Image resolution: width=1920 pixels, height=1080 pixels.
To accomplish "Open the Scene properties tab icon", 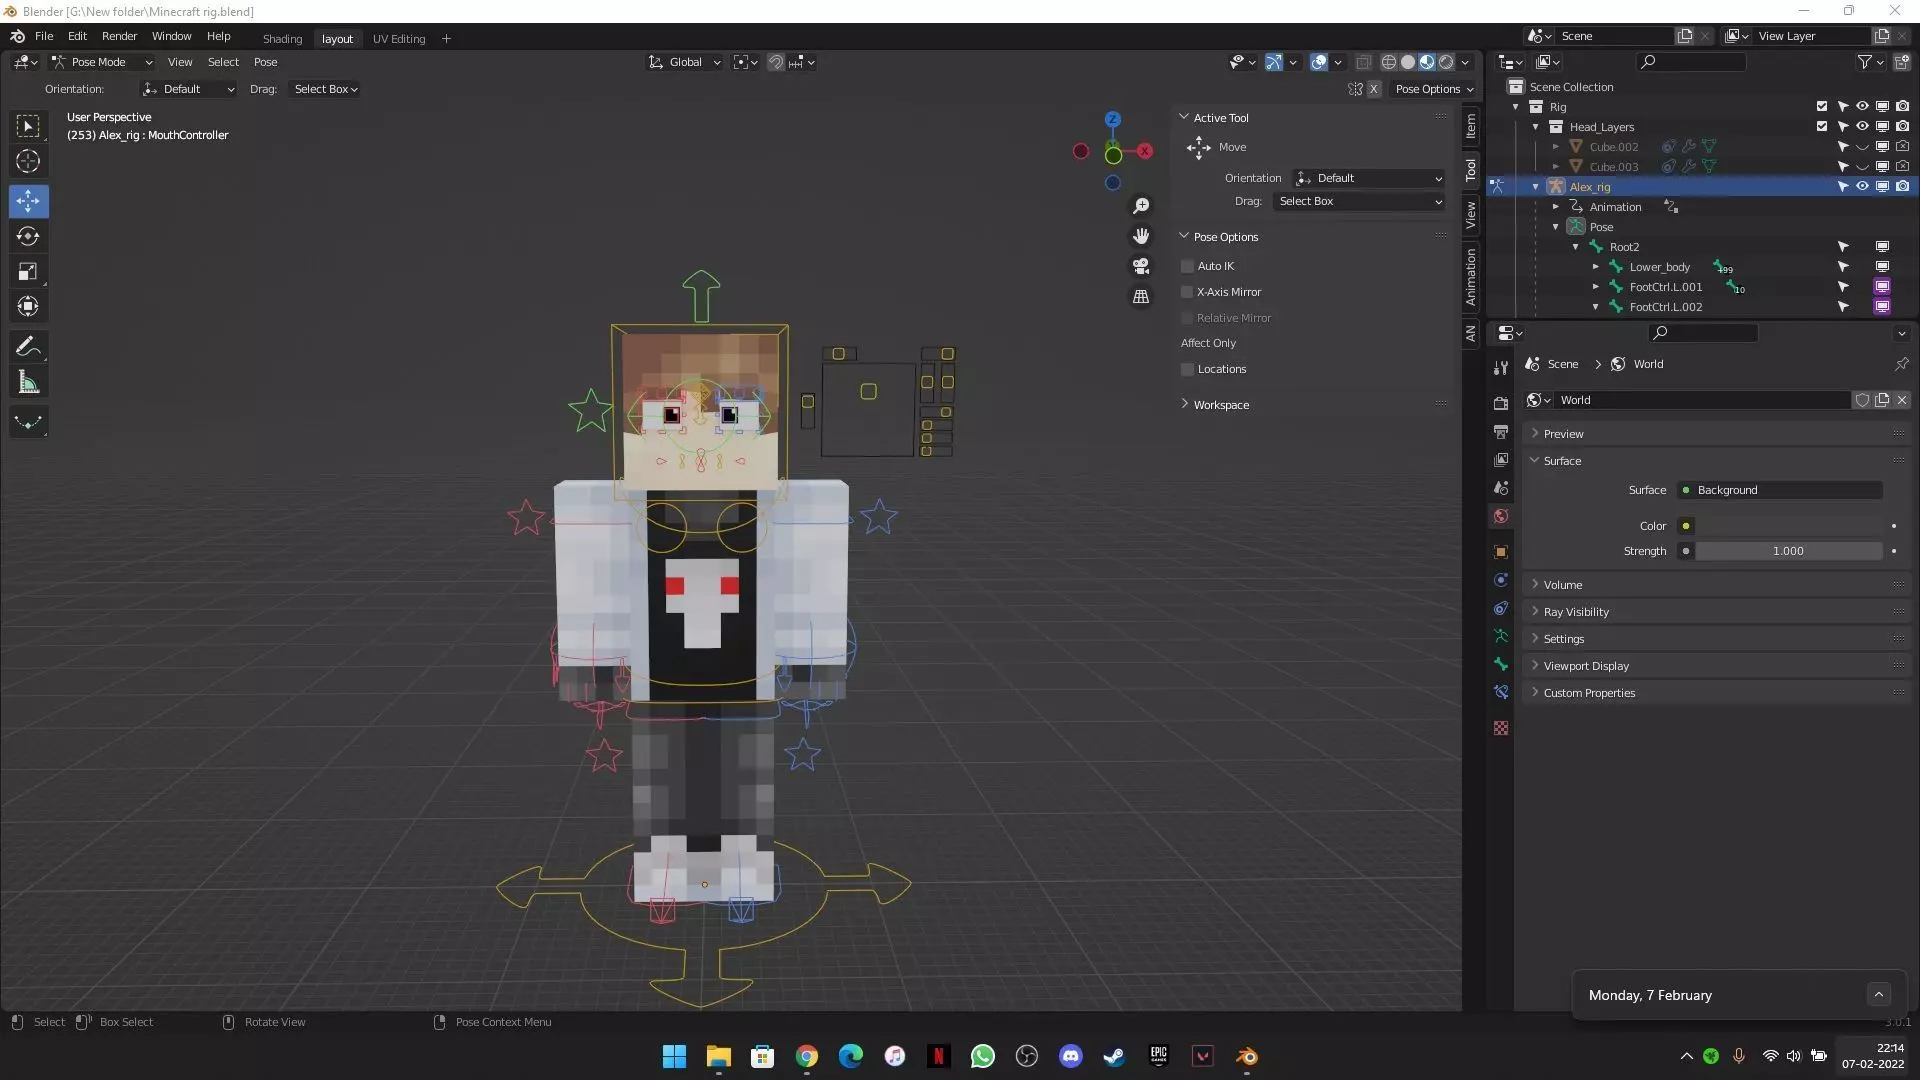I will coord(1500,488).
